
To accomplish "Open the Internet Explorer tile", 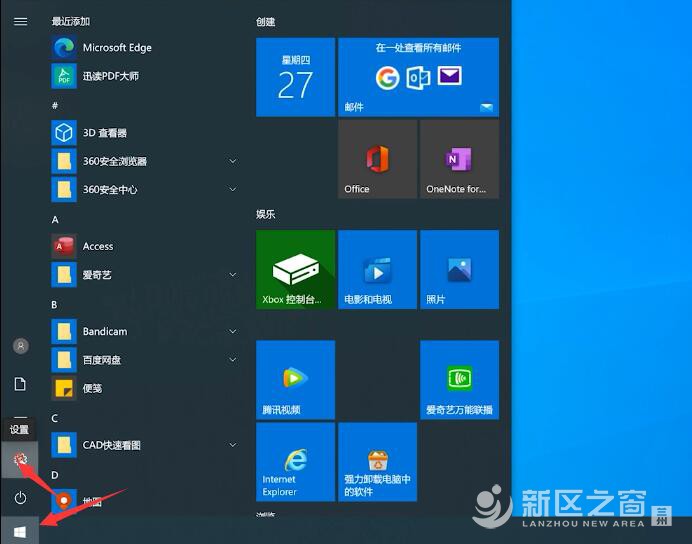I will tap(295, 461).
